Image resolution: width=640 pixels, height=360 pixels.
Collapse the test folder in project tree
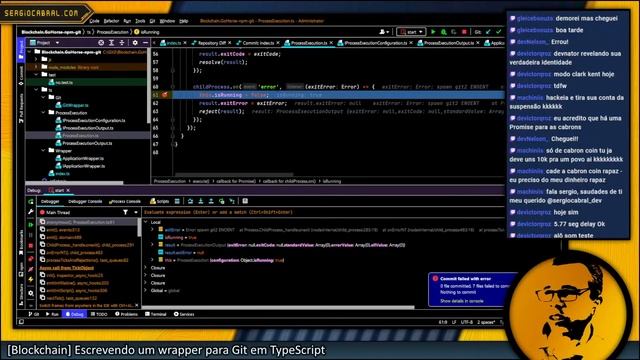click(36, 75)
